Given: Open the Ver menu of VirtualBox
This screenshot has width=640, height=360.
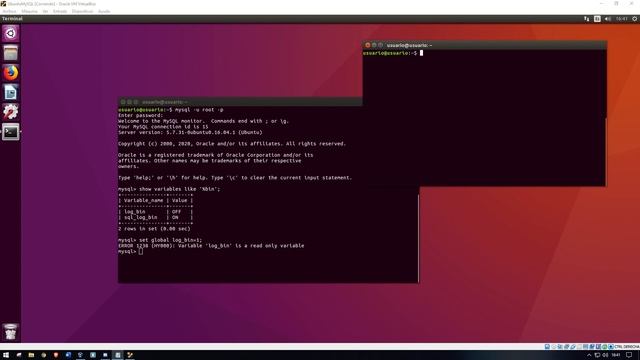Looking at the screenshot, I should [x=45, y=11].
